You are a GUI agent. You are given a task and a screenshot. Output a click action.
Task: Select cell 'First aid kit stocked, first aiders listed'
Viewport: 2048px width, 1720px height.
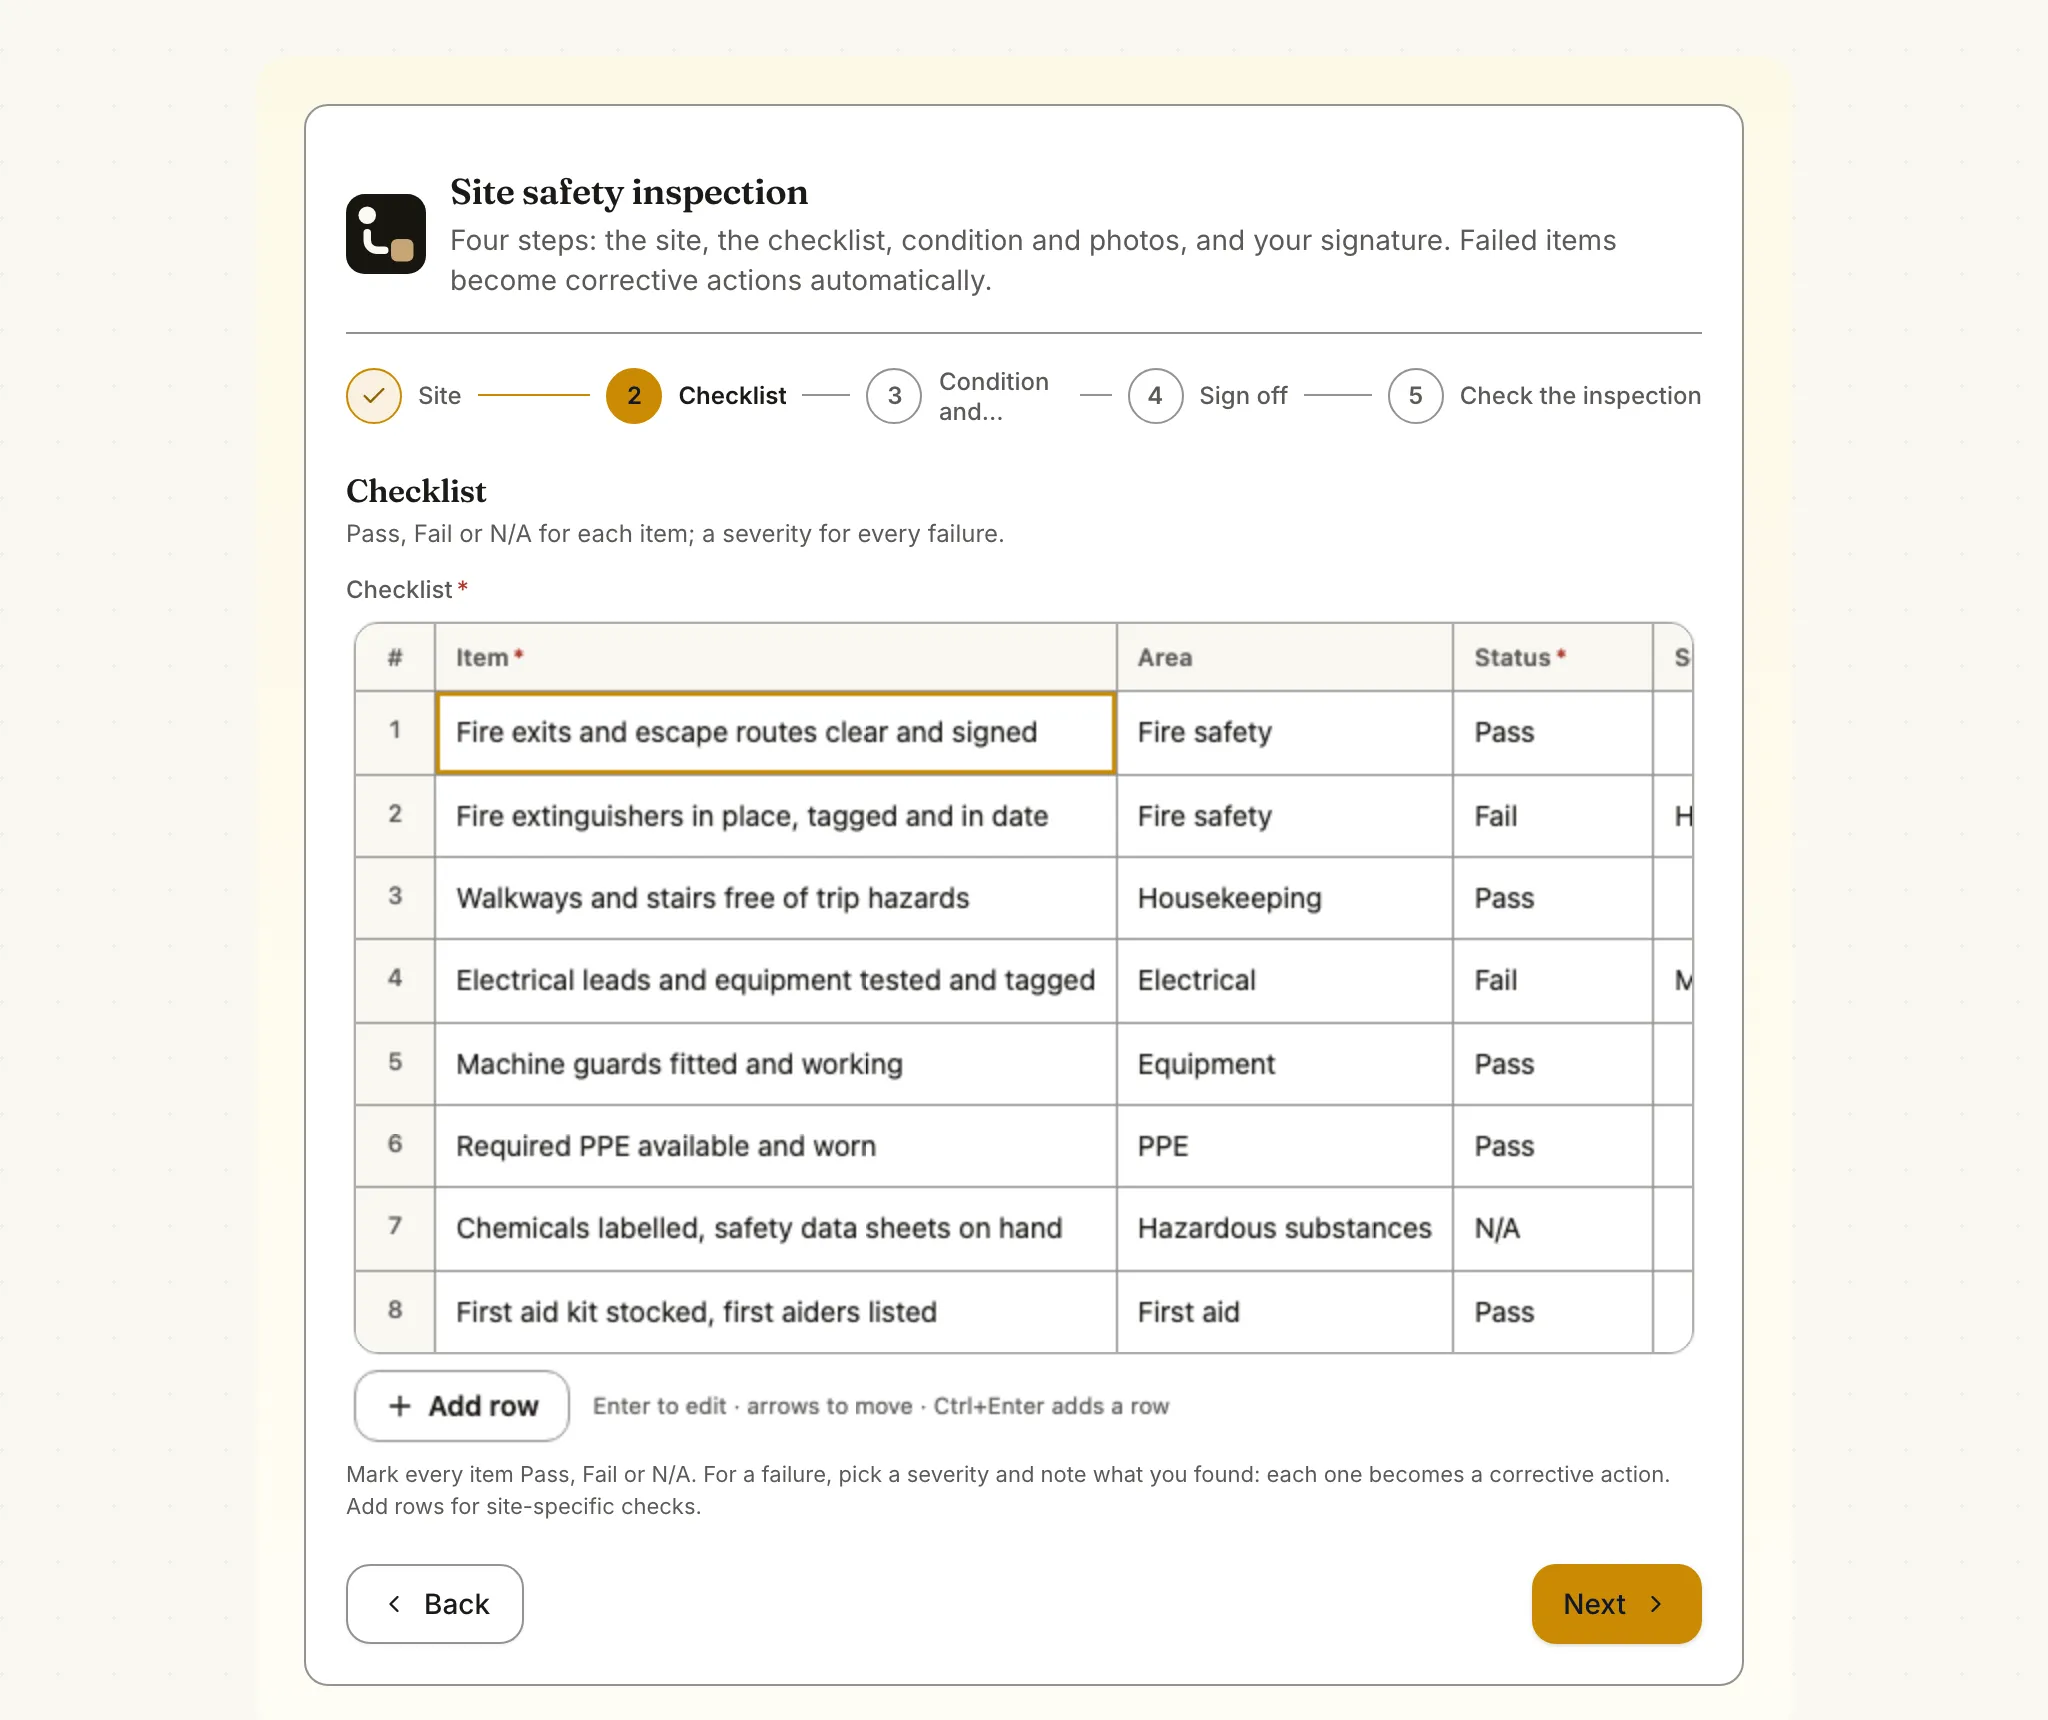pyautogui.click(x=776, y=1312)
